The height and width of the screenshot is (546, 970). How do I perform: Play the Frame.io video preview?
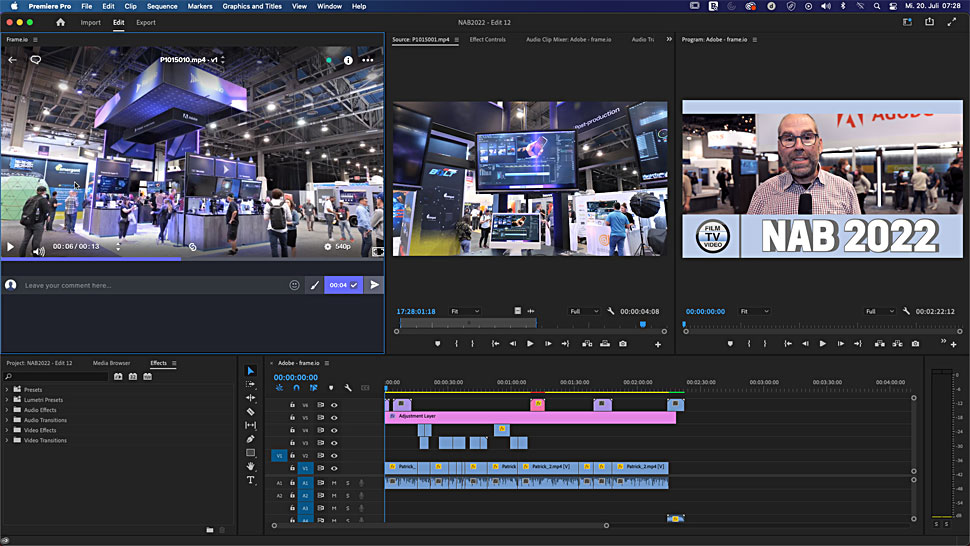11,247
